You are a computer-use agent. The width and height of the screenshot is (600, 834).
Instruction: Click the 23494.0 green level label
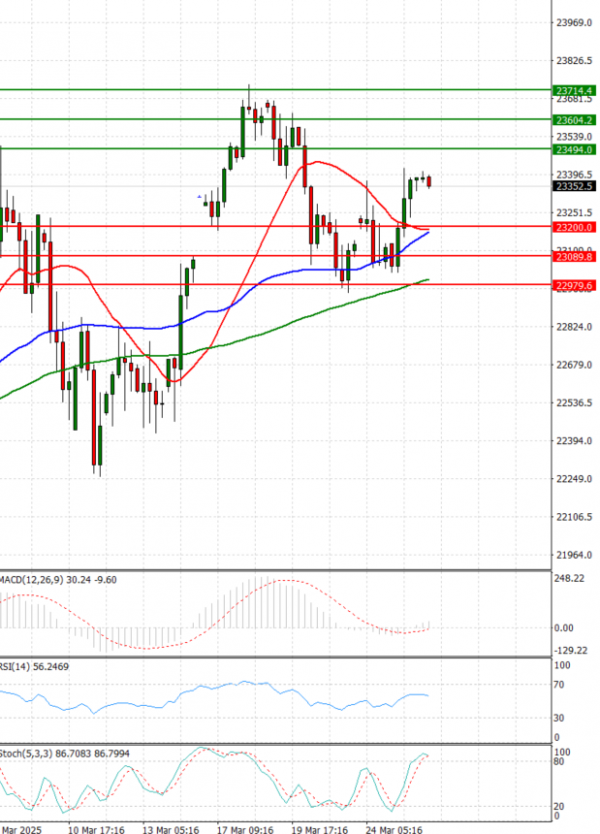[x=574, y=149]
